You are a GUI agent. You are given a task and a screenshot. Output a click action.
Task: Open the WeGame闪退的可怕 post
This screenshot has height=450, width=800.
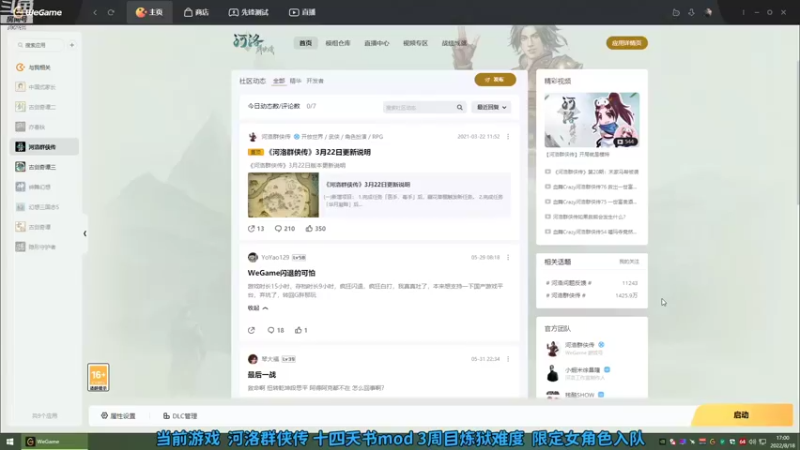[x=282, y=273]
